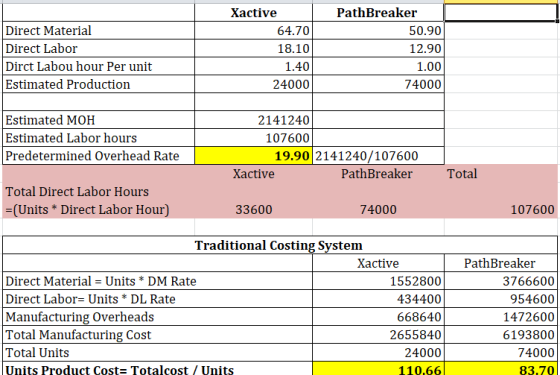Select 'Total Manufacturing Cost' label cell
Image resolution: width=560 pixels, height=375 pixels.
click(x=158, y=335)
